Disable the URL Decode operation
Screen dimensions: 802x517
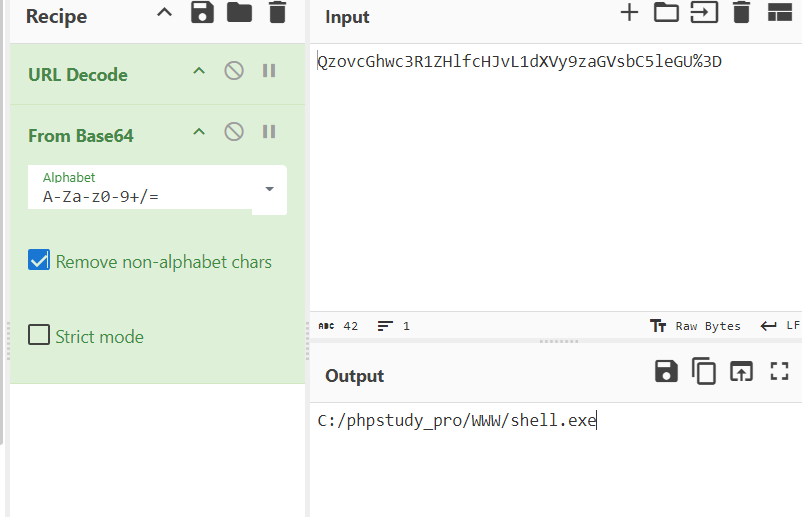[x=234, y=71]
